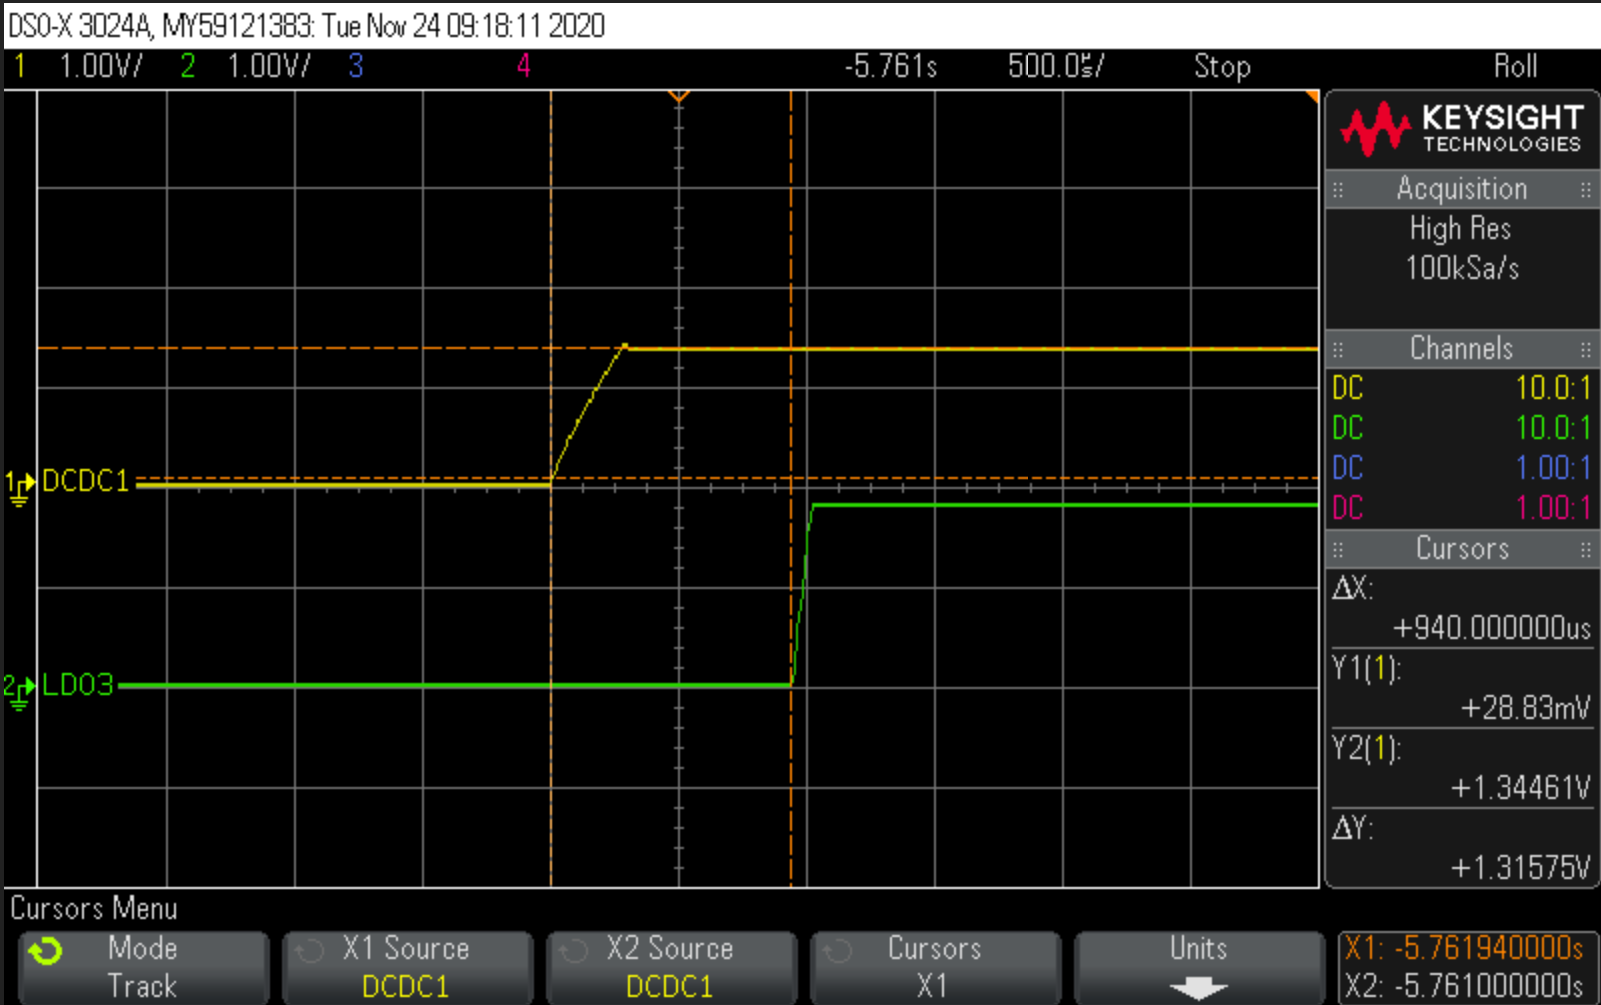This screenshot has width=1601, height=1005.
Task: Click the ΔX value +940.000000us
Action: pos(1492,628)
